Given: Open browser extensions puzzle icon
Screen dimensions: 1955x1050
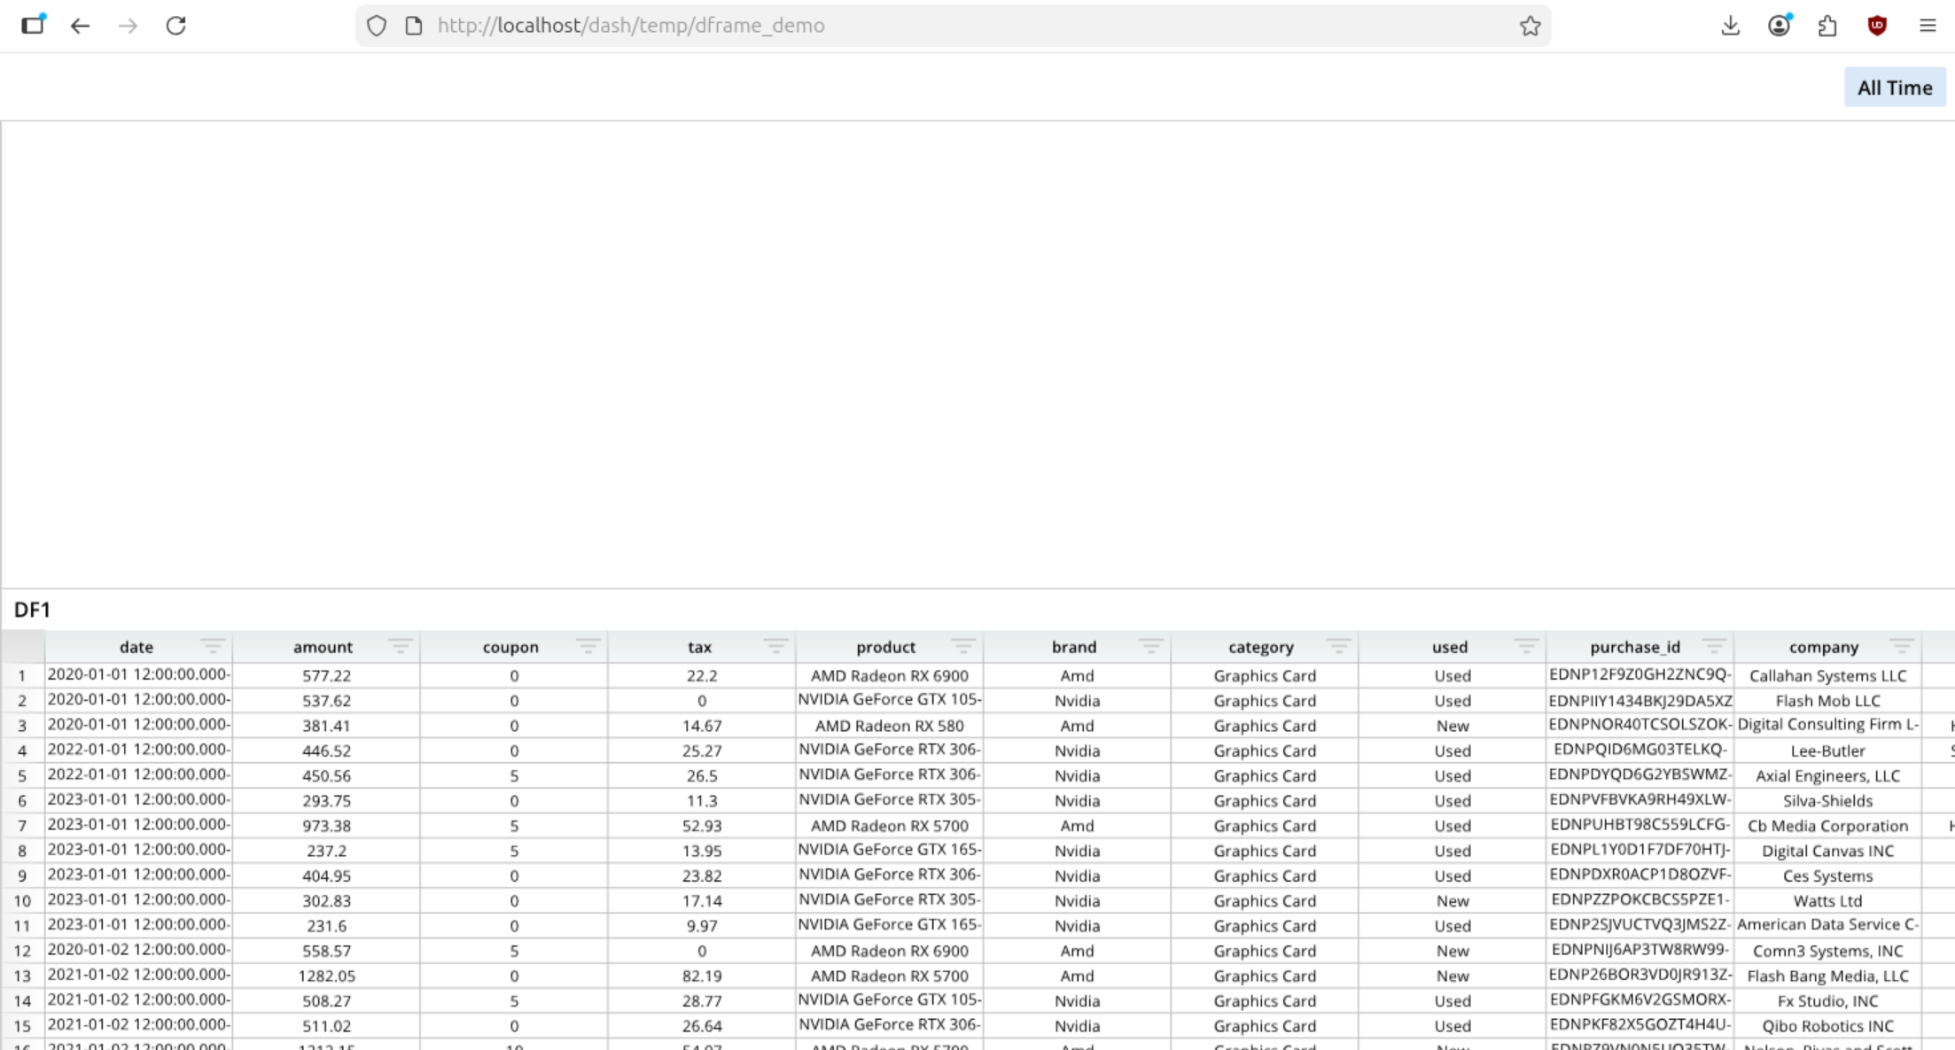Looking at the screenshot, I should click(1828, 26).
